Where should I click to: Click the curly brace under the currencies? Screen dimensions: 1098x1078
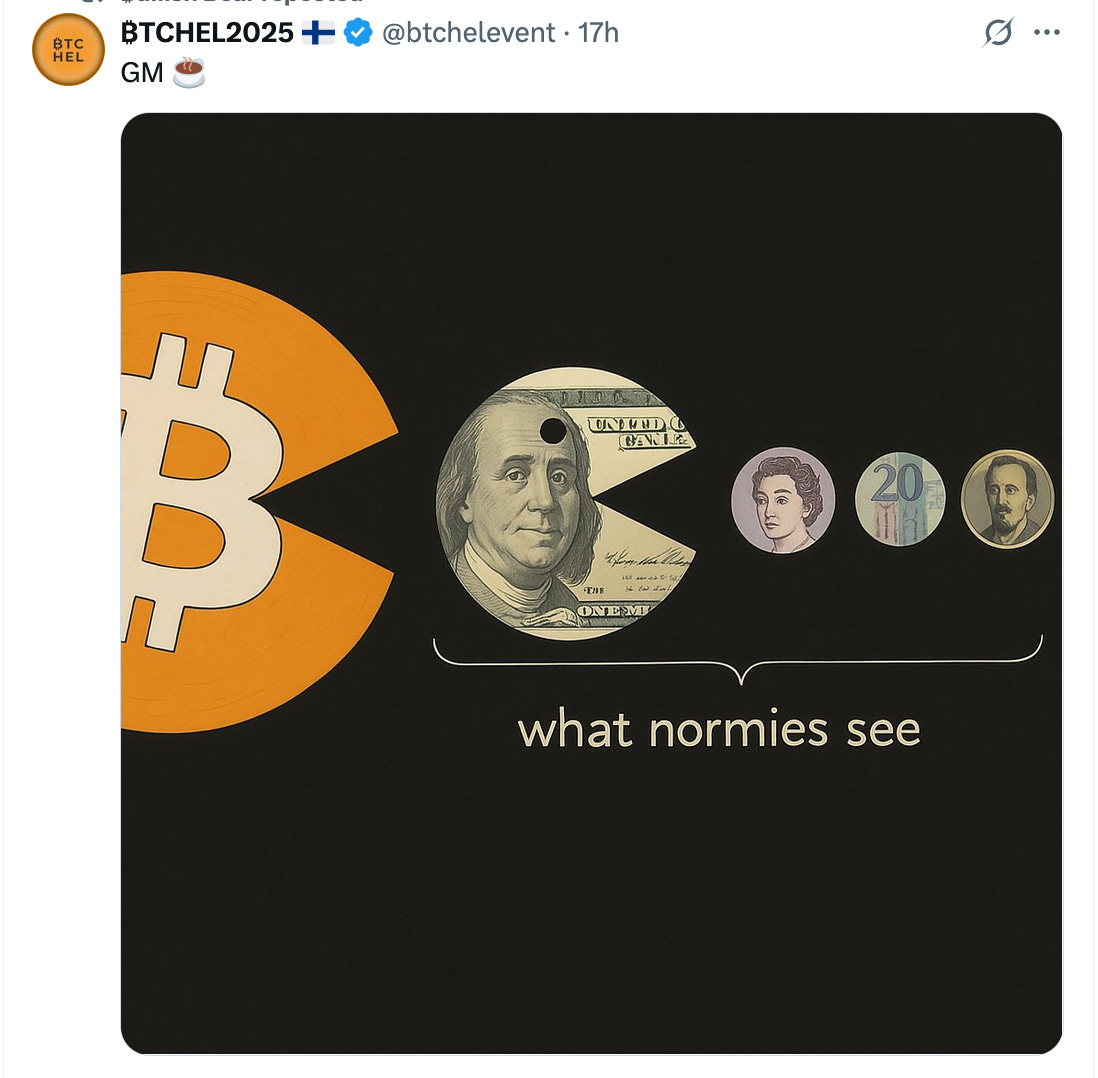point(738,660)
